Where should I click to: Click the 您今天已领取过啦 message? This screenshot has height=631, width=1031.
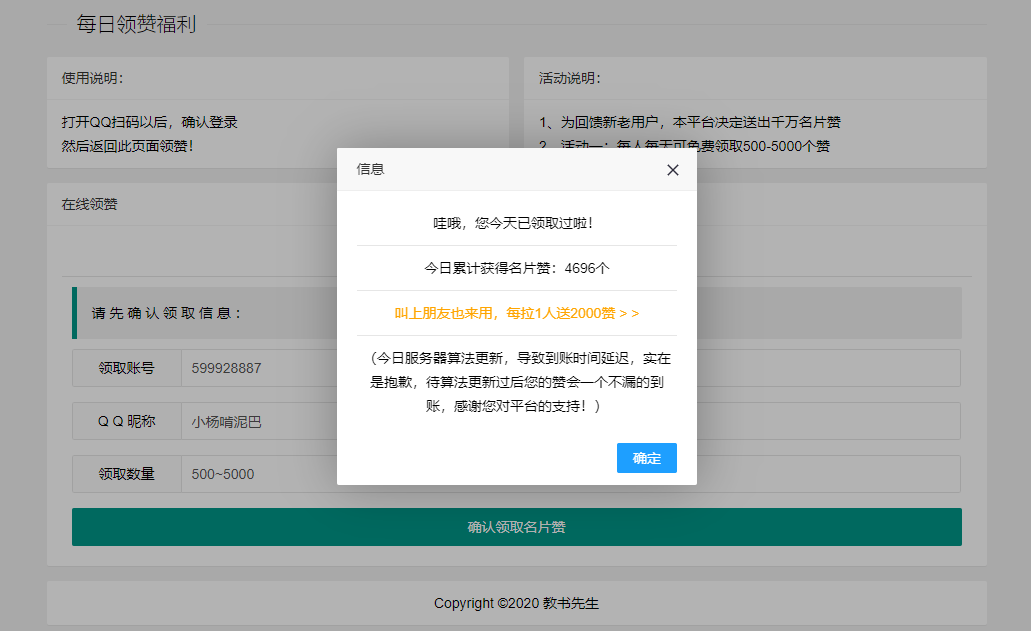(516, 223)
